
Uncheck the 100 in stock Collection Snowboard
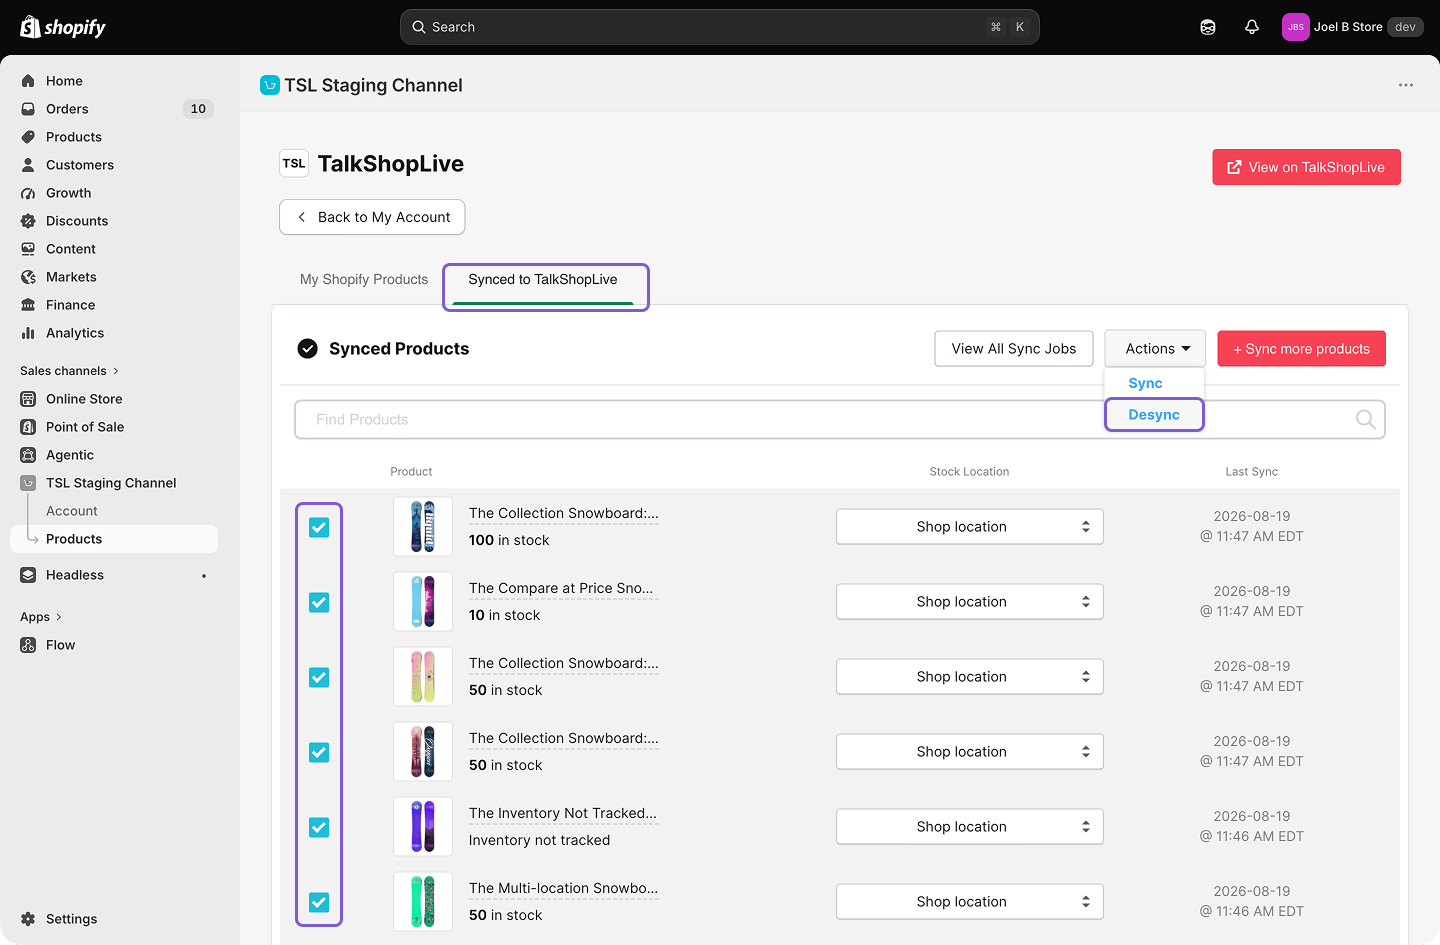319,527
